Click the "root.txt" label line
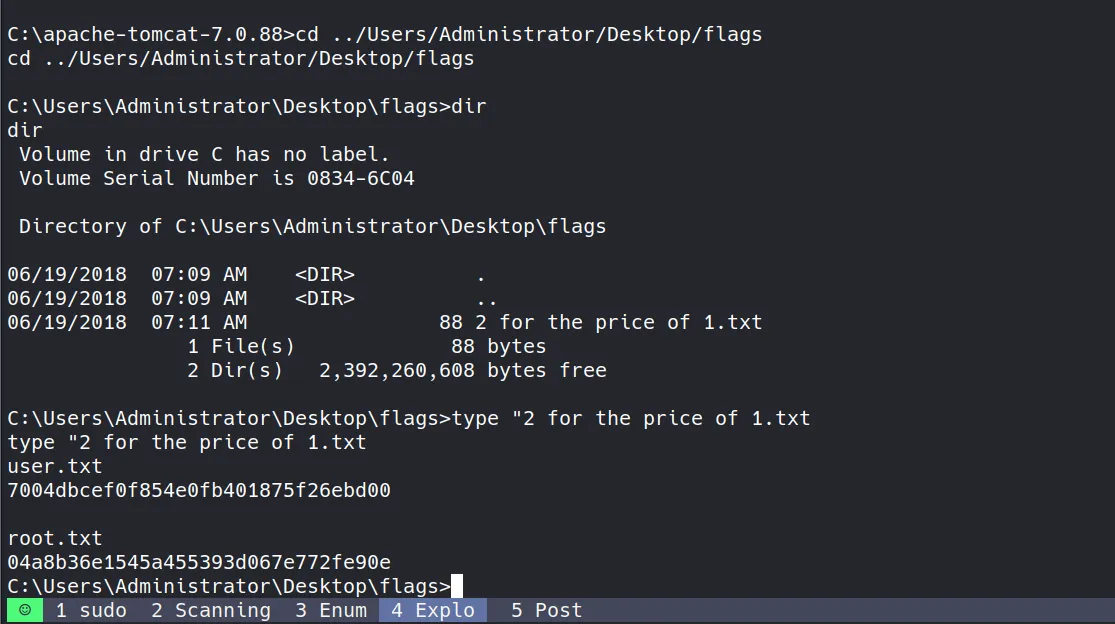The height and width of the screenshot is (624, 1115). [55, 538]
